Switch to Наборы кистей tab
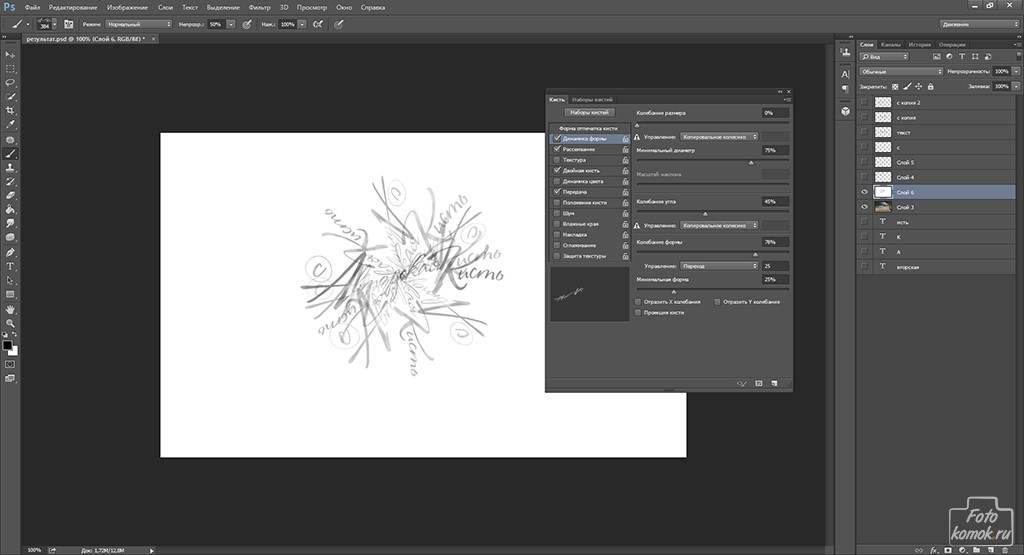This screenshot has height=555, width=1024. 592,99
